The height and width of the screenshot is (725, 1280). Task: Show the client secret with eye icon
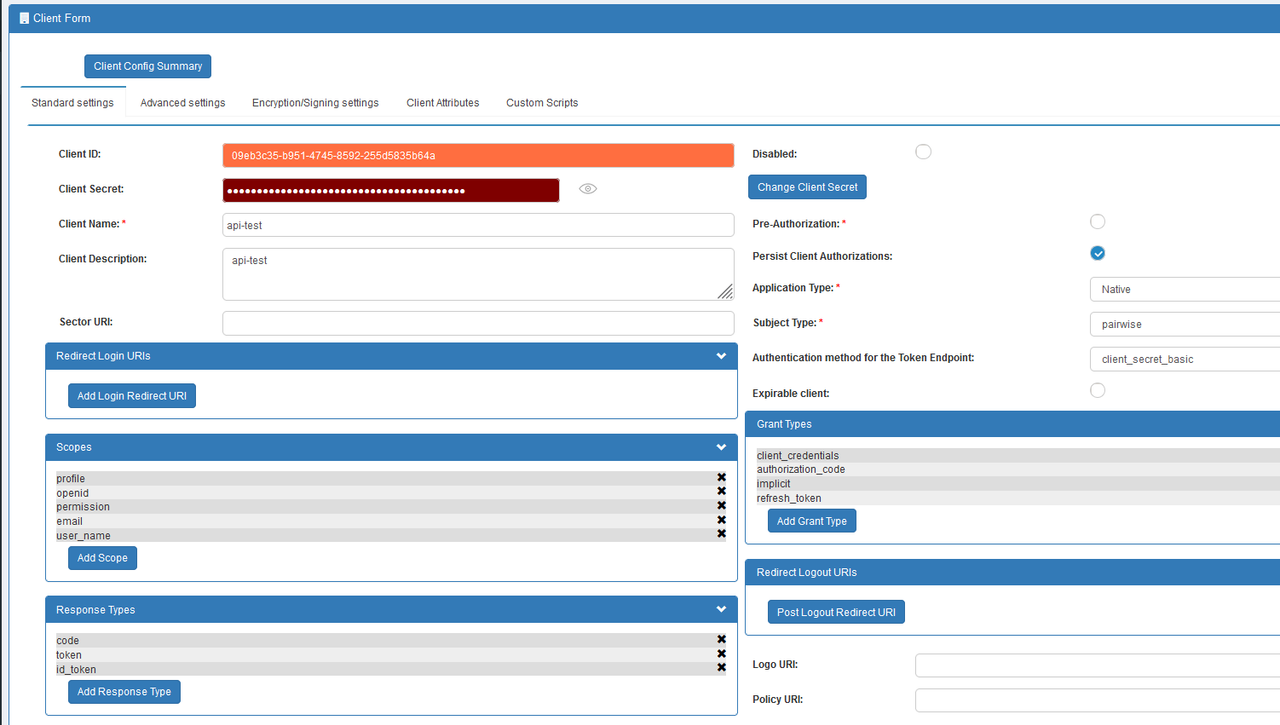(x=588, y=188)
